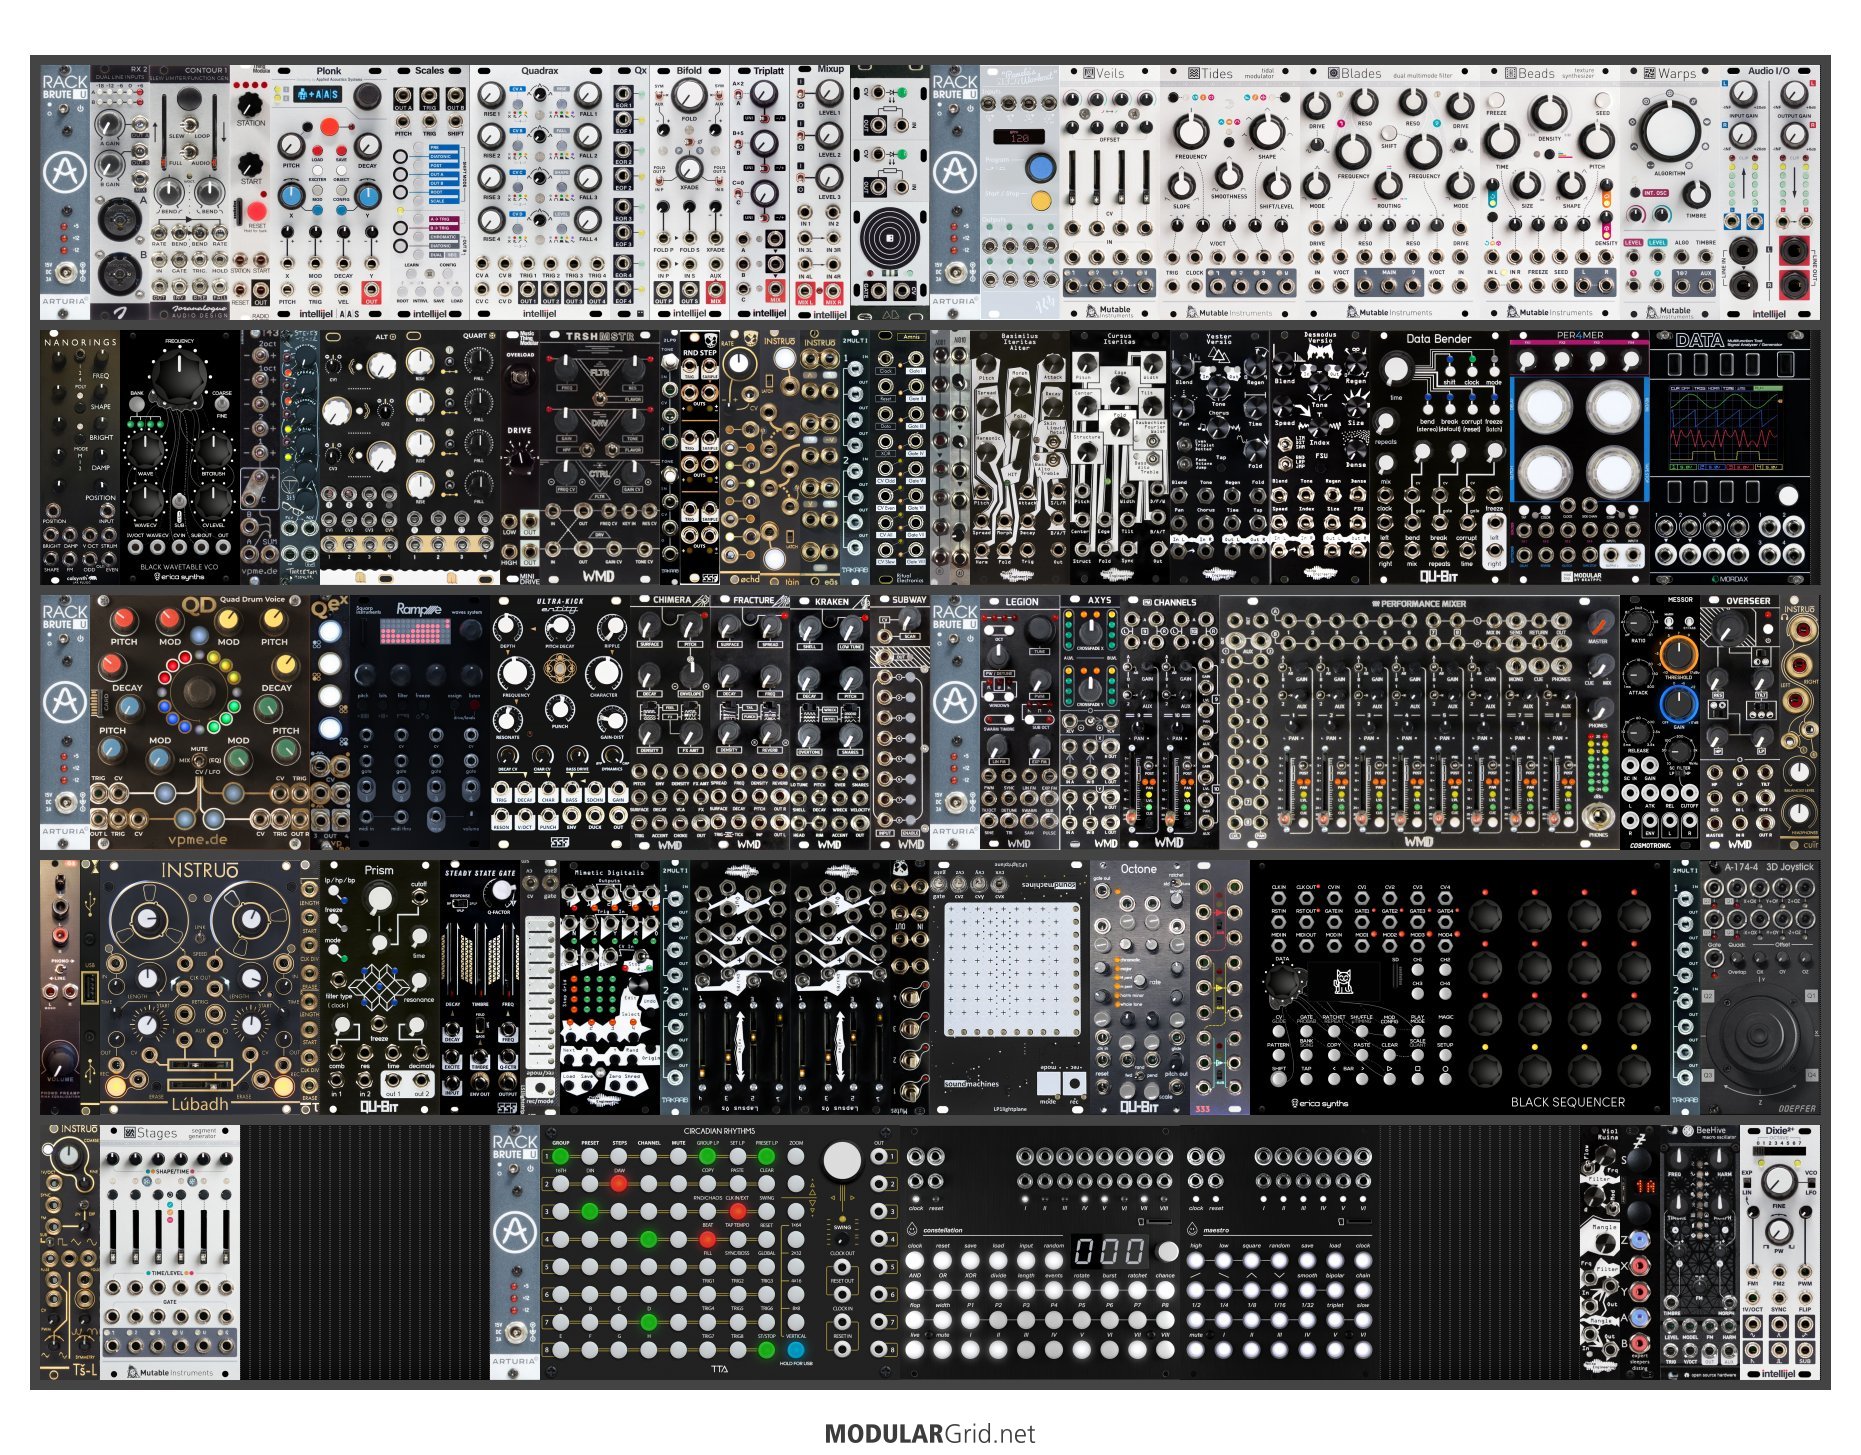The width and height of the screenshot is (1861, 1455).
Task: Select the TRSHMSTR module
Action: click(x=599, y=458)
